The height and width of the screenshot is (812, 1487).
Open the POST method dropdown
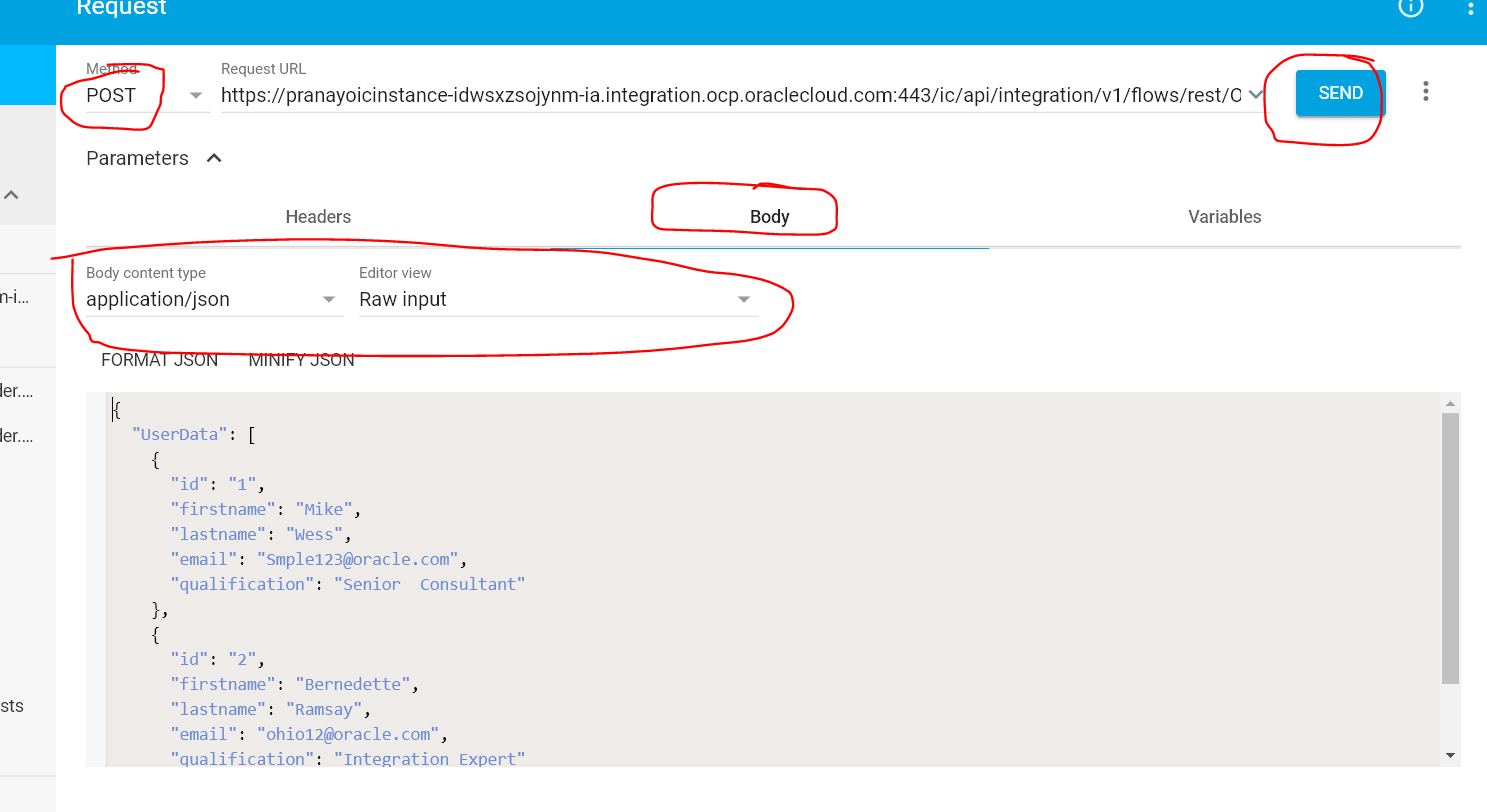pyautogui.click(x=196, y=95)
